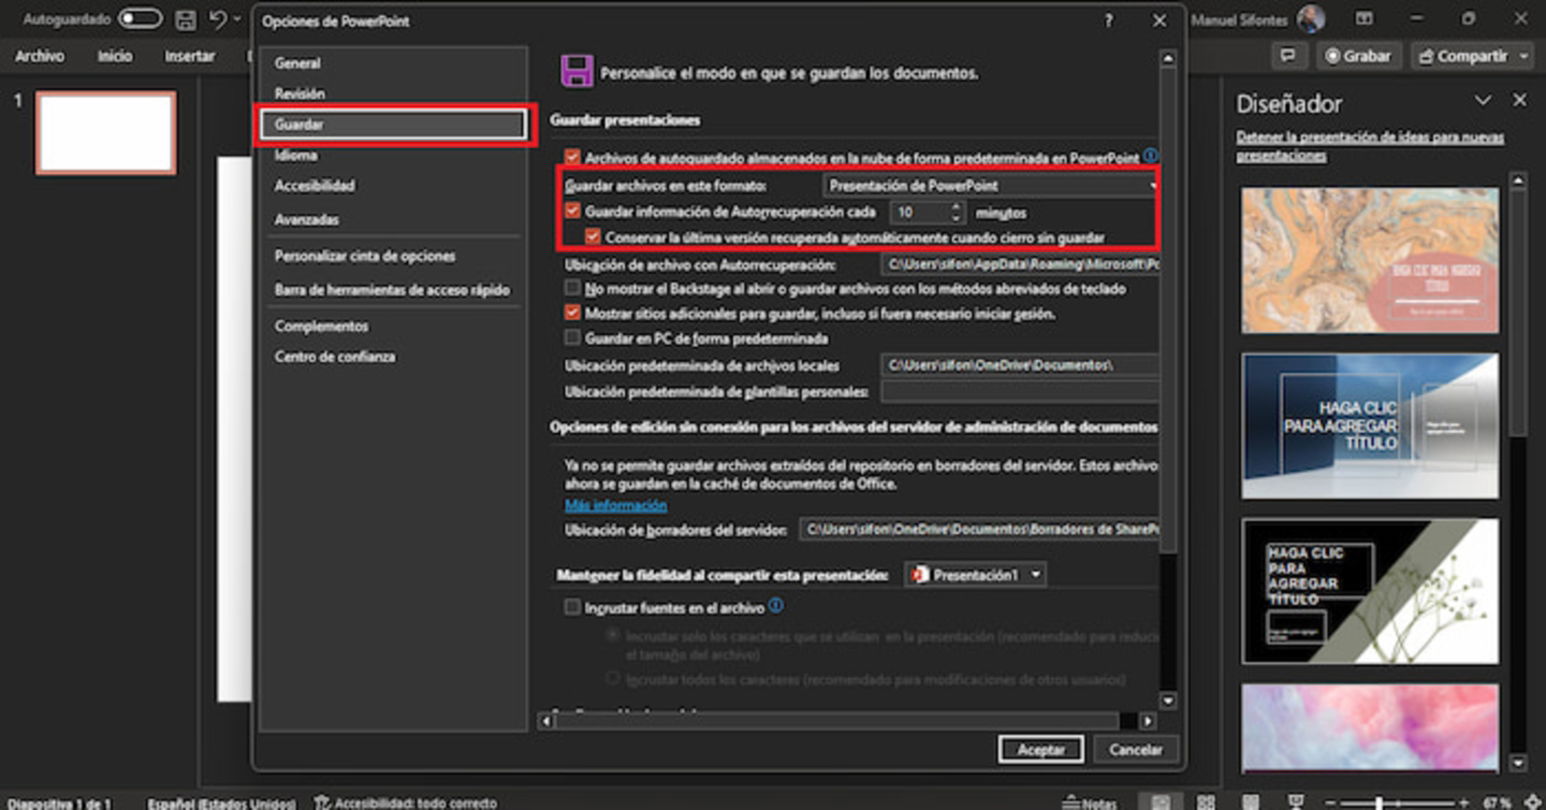Choose the marble texture design idea
Screen dimensions: 1546x810
pyautogui.click(x=1370, y=261)
